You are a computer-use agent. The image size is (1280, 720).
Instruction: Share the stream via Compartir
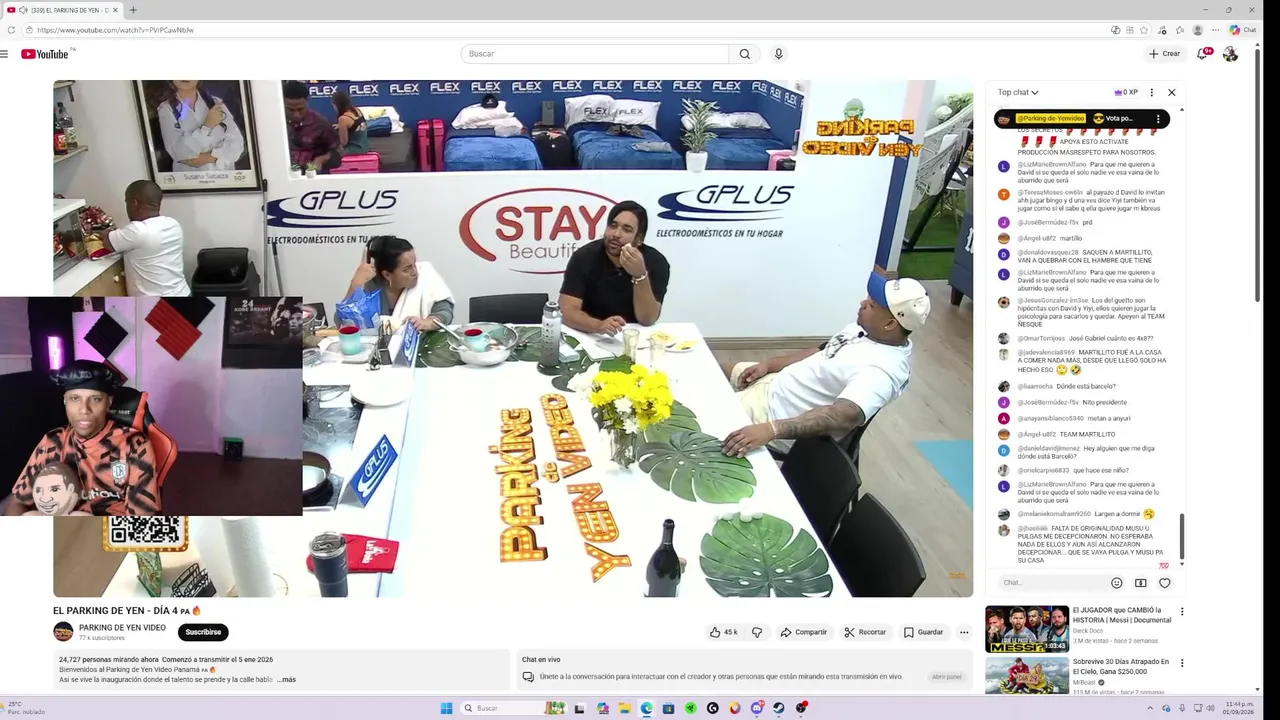pyautogui.click(x=804, y=632)
